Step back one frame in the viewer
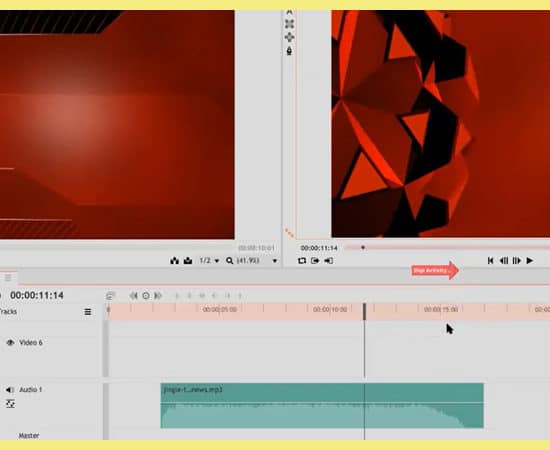 point(504,261)
